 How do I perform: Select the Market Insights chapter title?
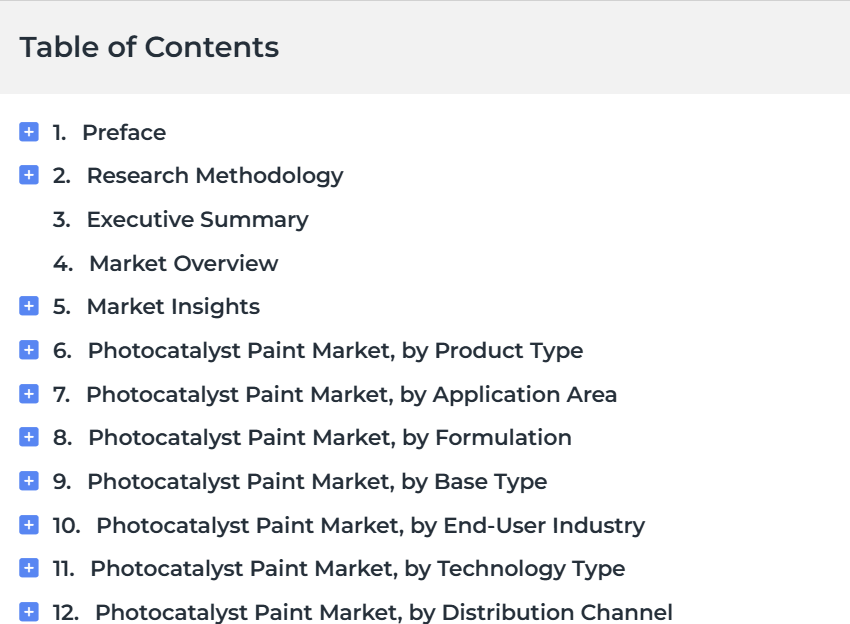click(173, 307)
